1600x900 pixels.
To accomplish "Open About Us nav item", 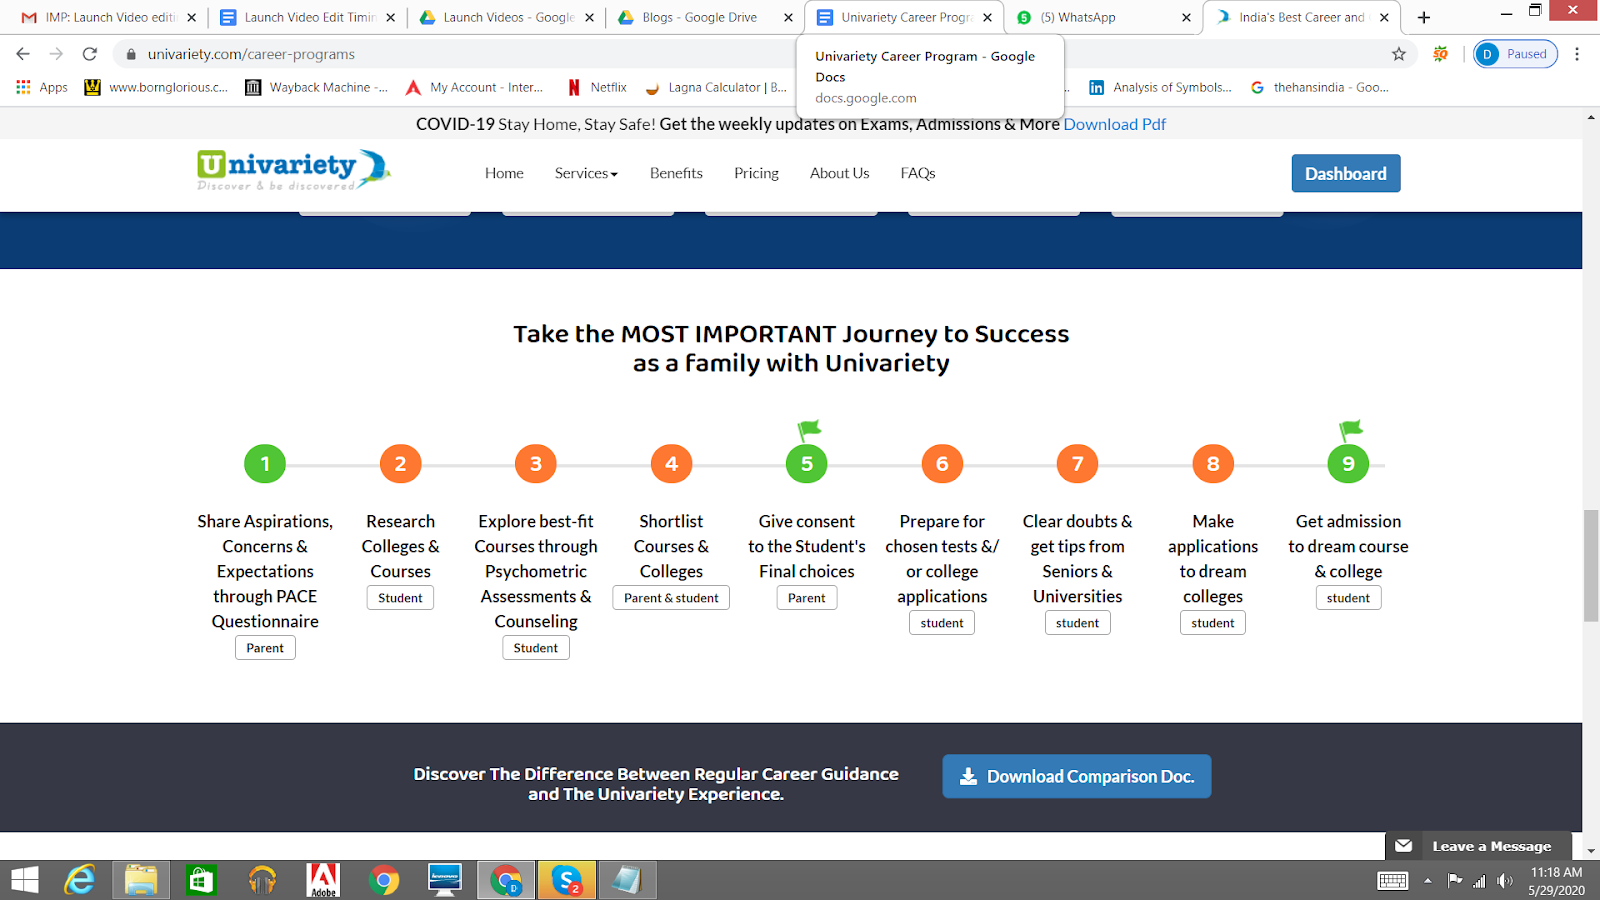I will pyautogui.click(x=840, y=173).
